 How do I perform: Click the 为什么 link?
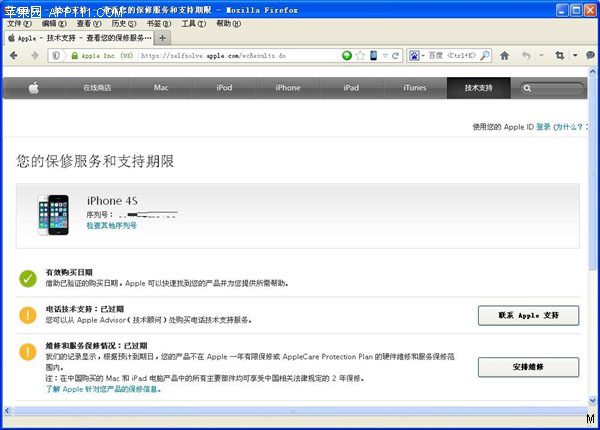point(569,127)
